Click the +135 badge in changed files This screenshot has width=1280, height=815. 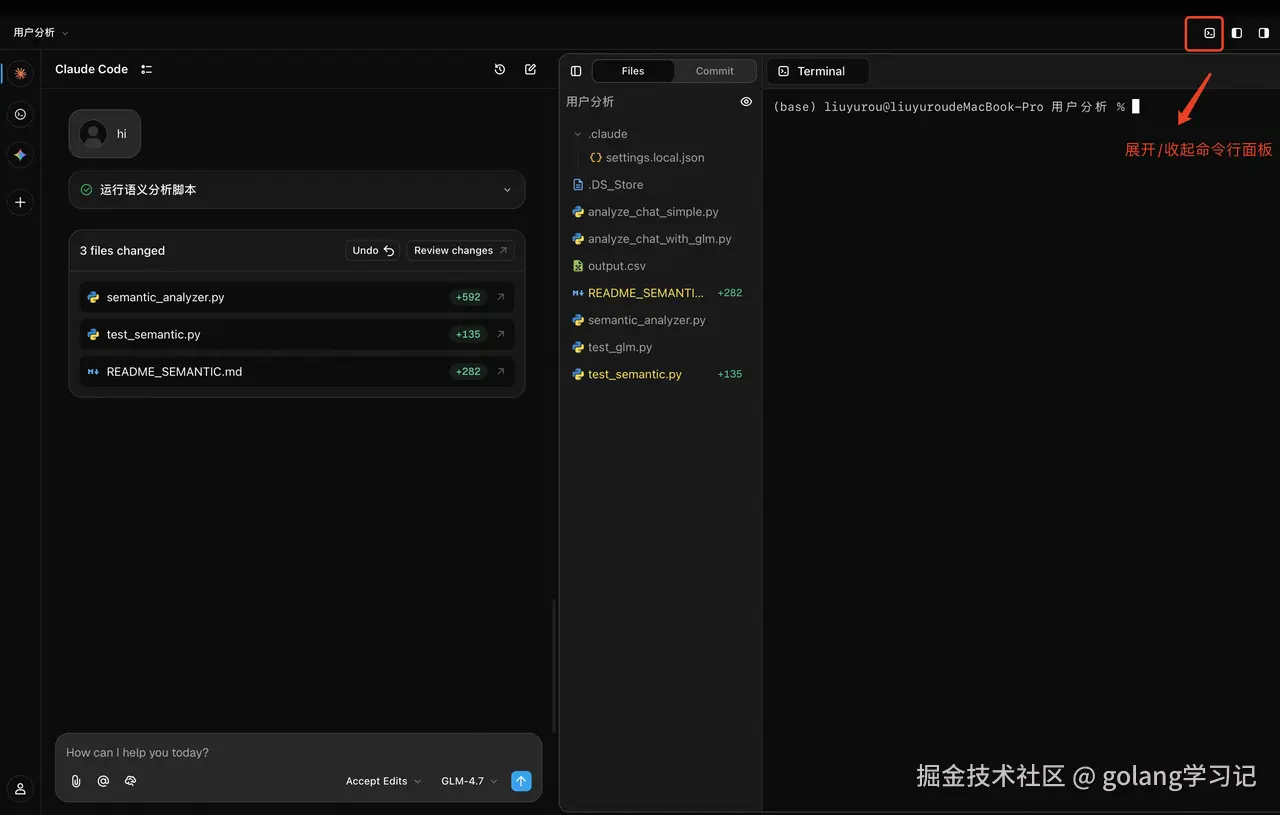[x=468, y=334]
